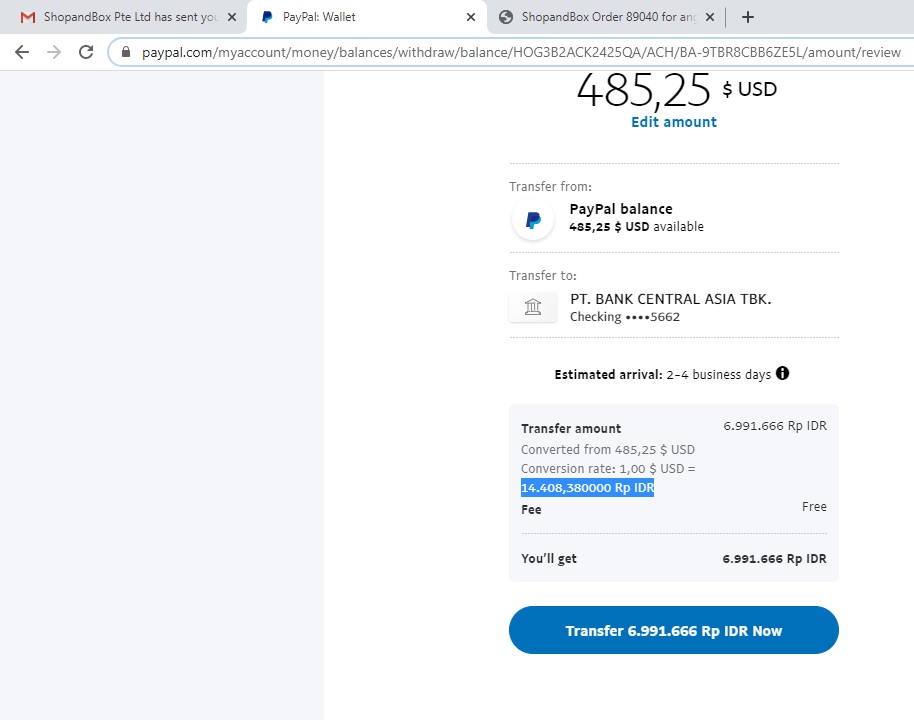Viewport: 914px width, 720px height.
Task: Click the bank building icon
Action: [533, 307]
